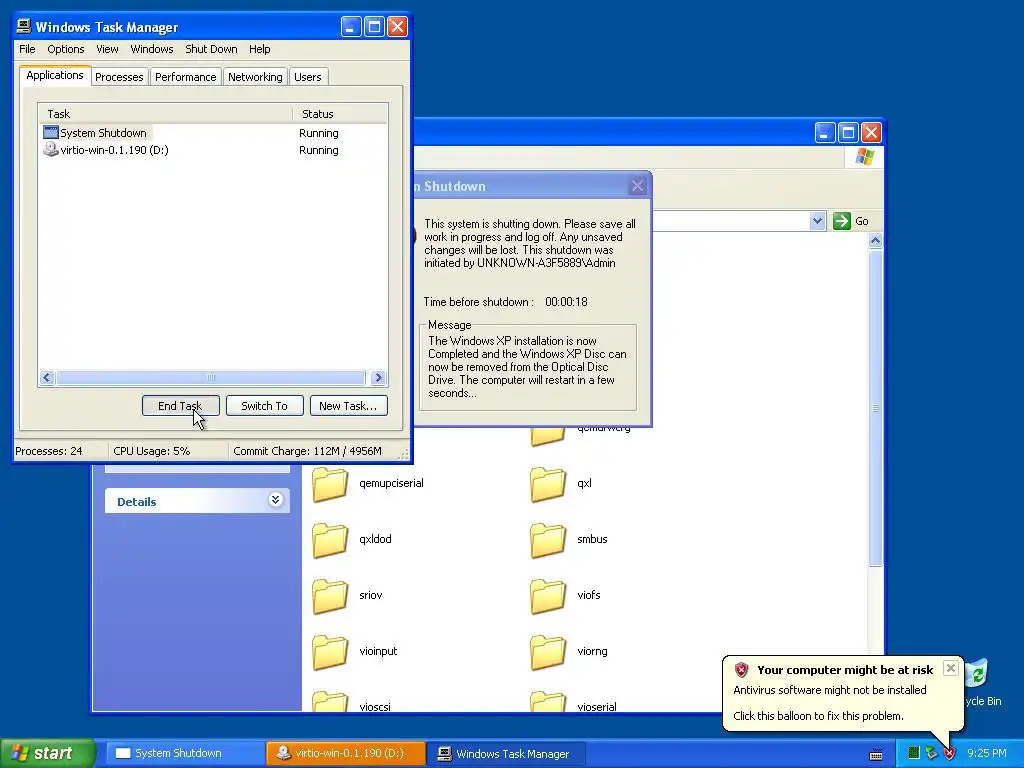1024x768 pixels.
Task: Open the Start menu
Action: [x=46, y=753]
